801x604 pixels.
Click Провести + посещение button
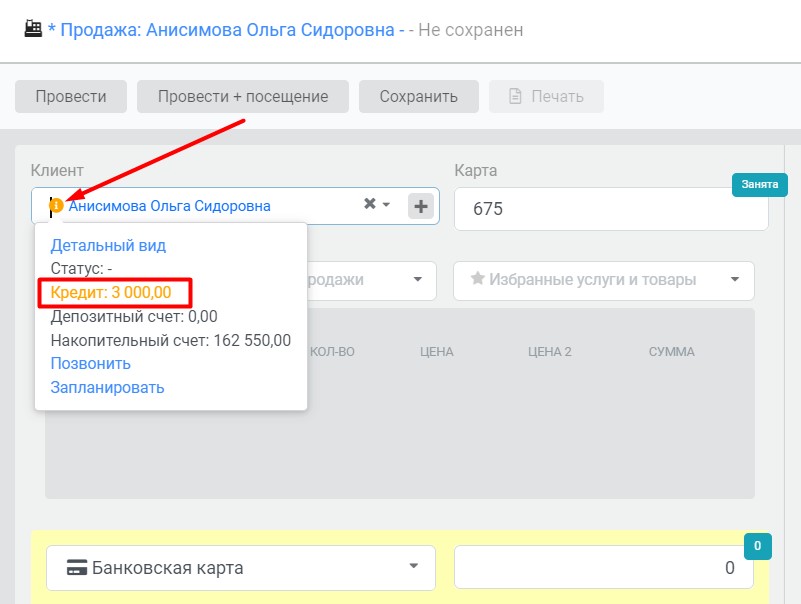point(243,97)
